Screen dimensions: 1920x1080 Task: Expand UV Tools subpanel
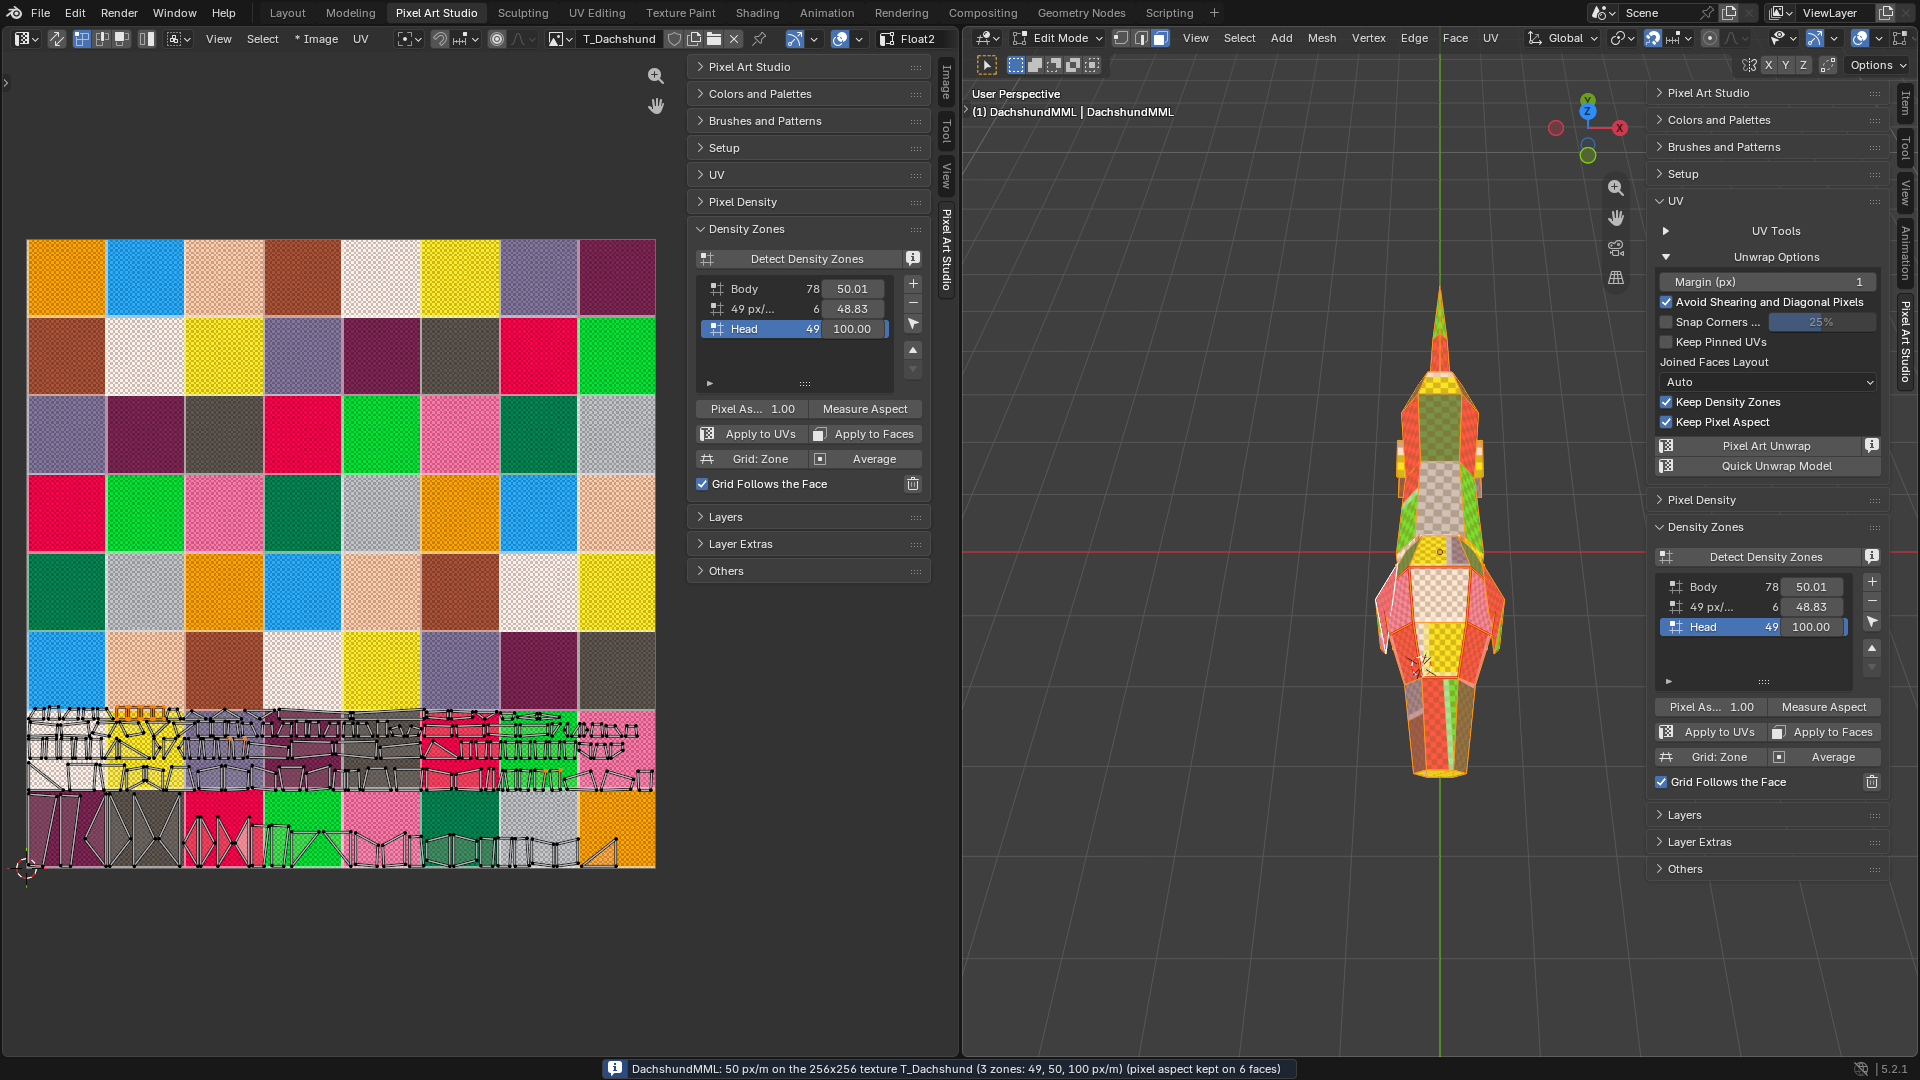pyautogui.click(x=1768, y=231)
